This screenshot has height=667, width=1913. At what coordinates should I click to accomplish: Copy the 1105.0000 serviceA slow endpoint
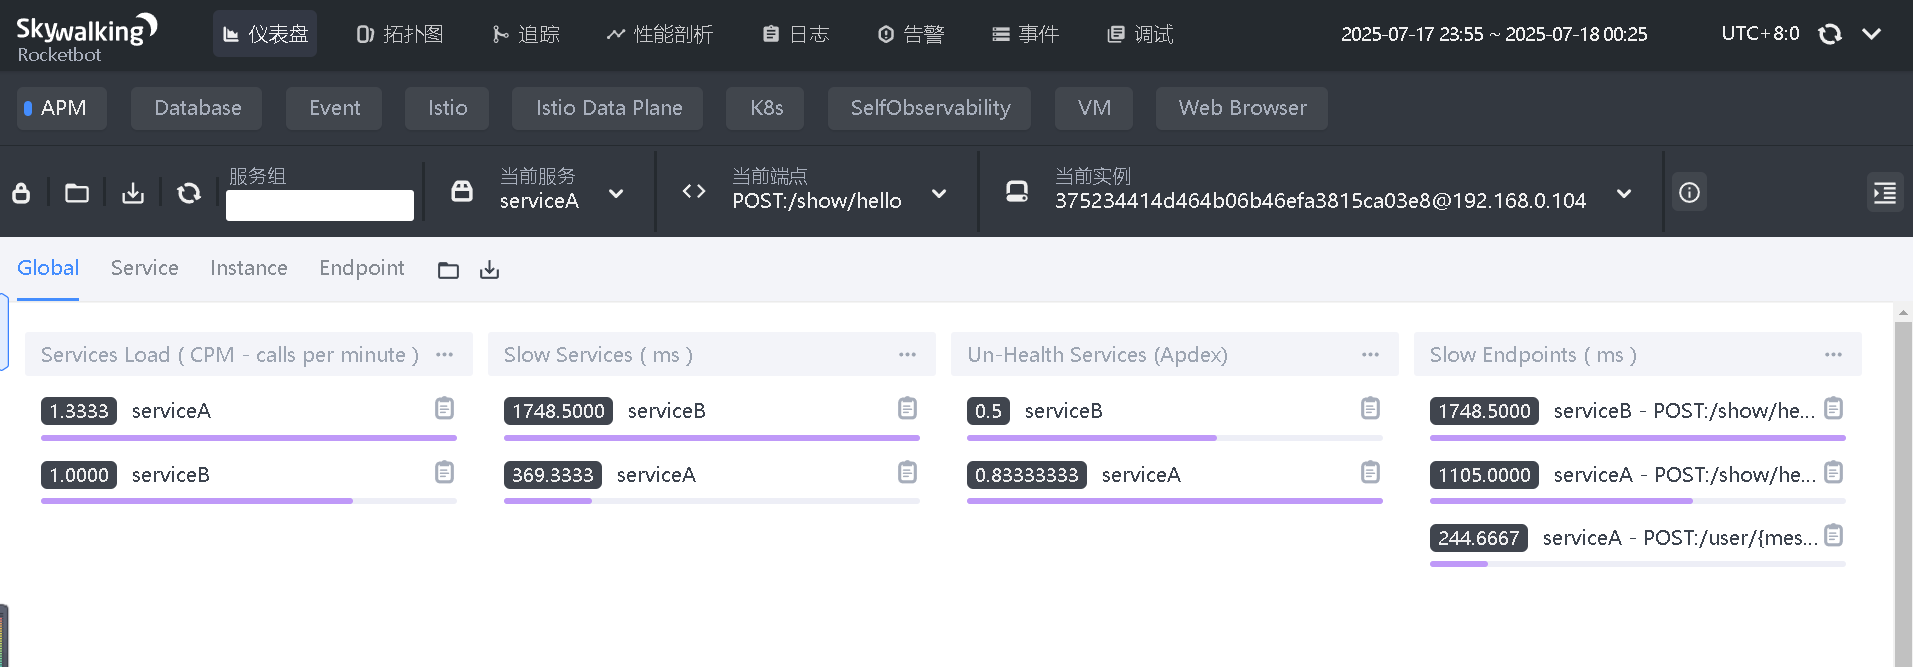tap(1834, 472)
